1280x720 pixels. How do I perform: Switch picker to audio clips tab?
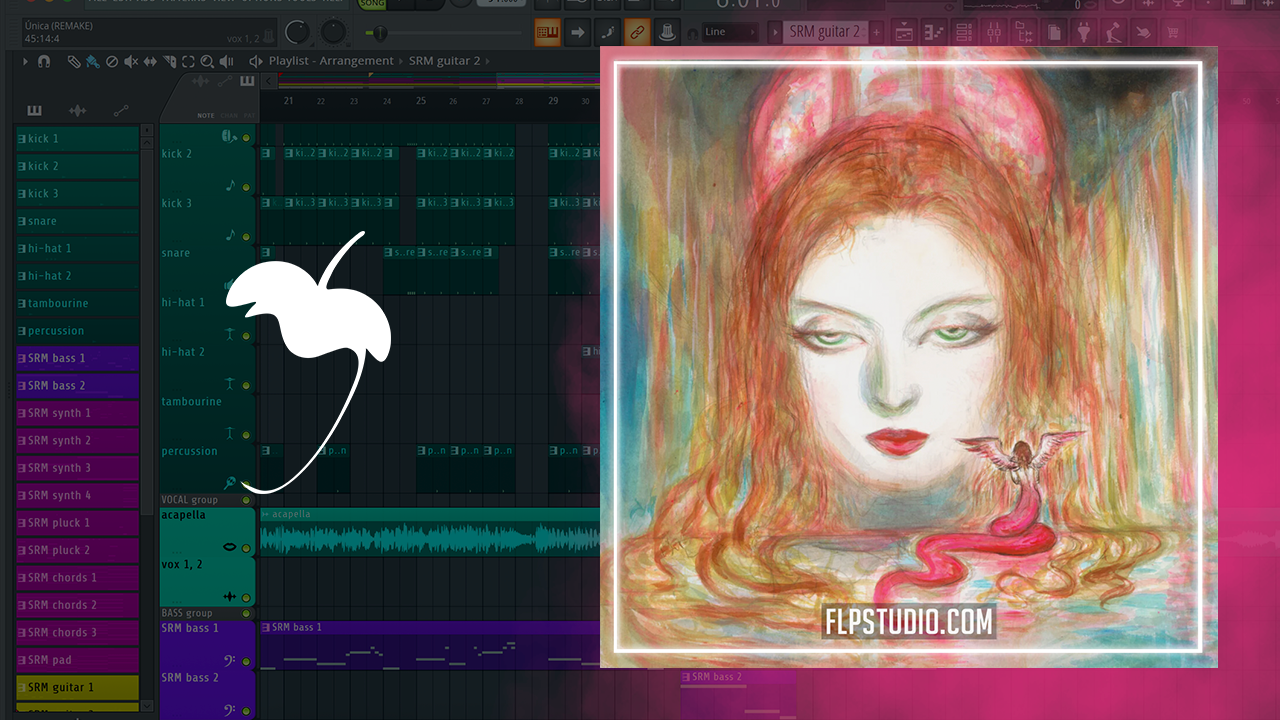coord(77,110)
